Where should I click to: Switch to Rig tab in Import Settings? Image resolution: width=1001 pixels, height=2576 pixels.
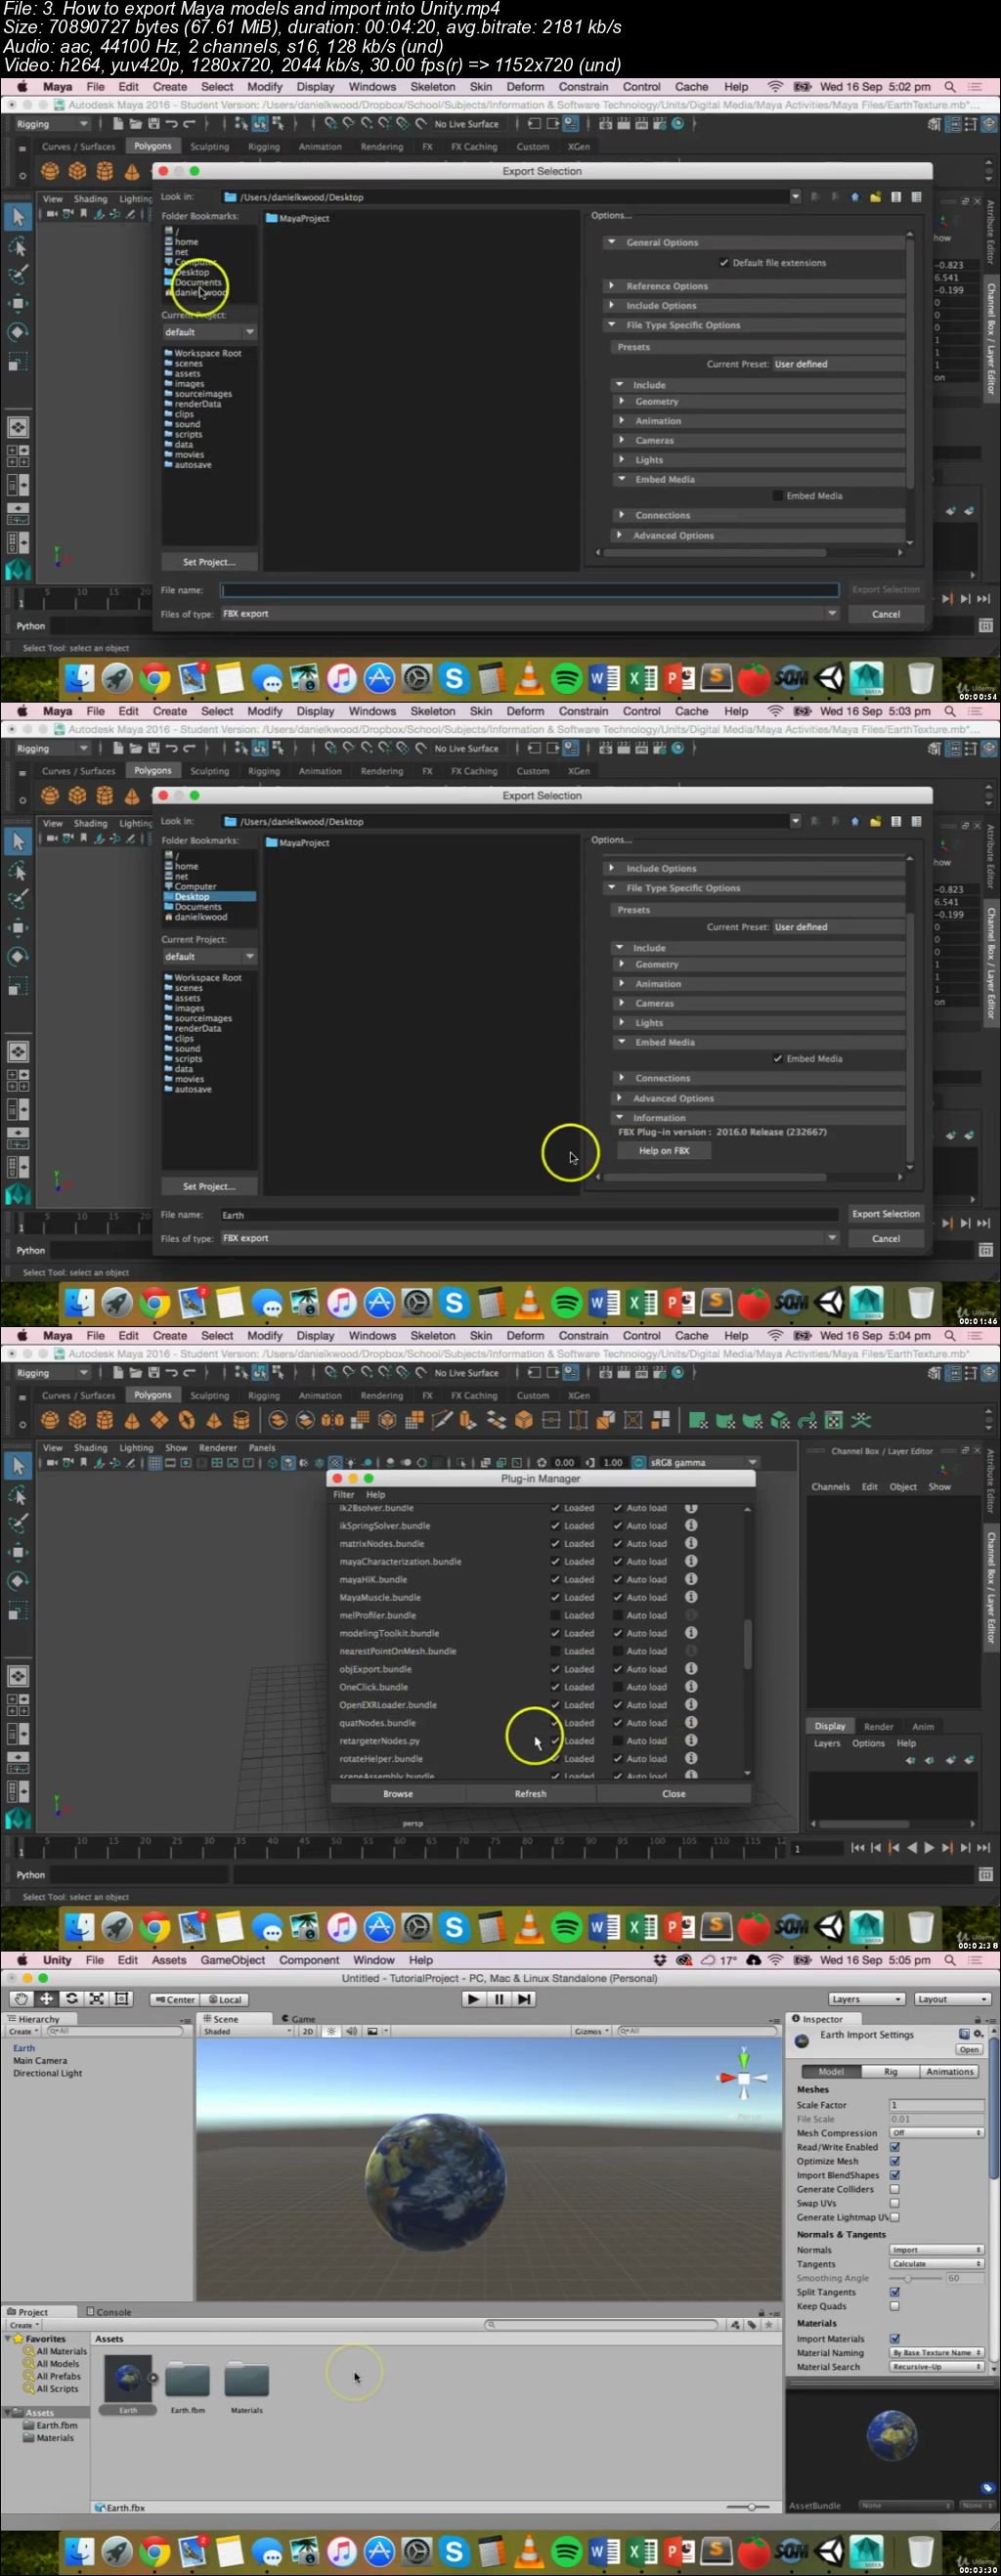(890, 2071)
